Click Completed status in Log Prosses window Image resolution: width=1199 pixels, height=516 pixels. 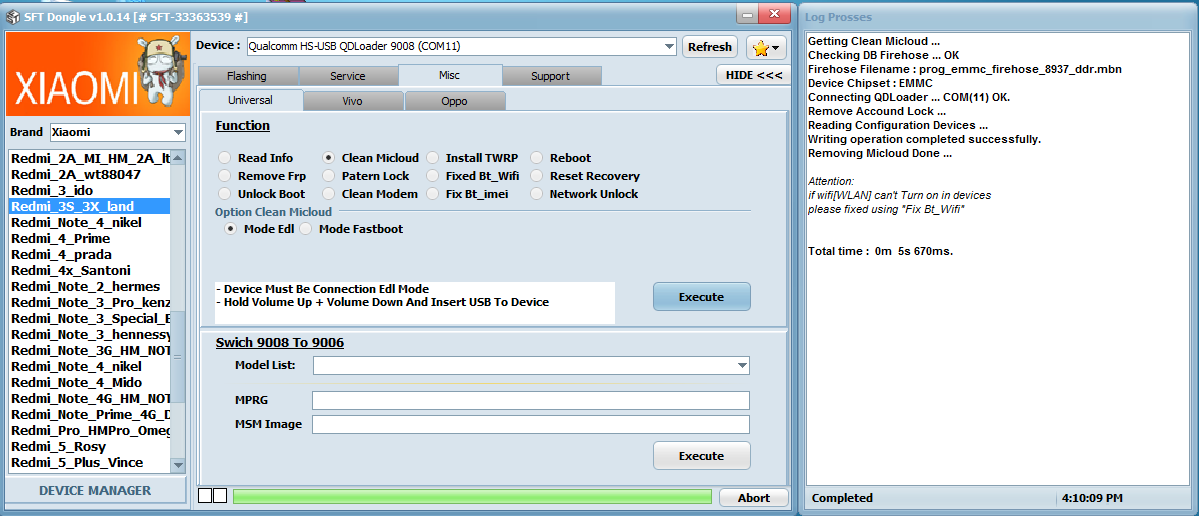pyautogui.click(x=842, y=498)
